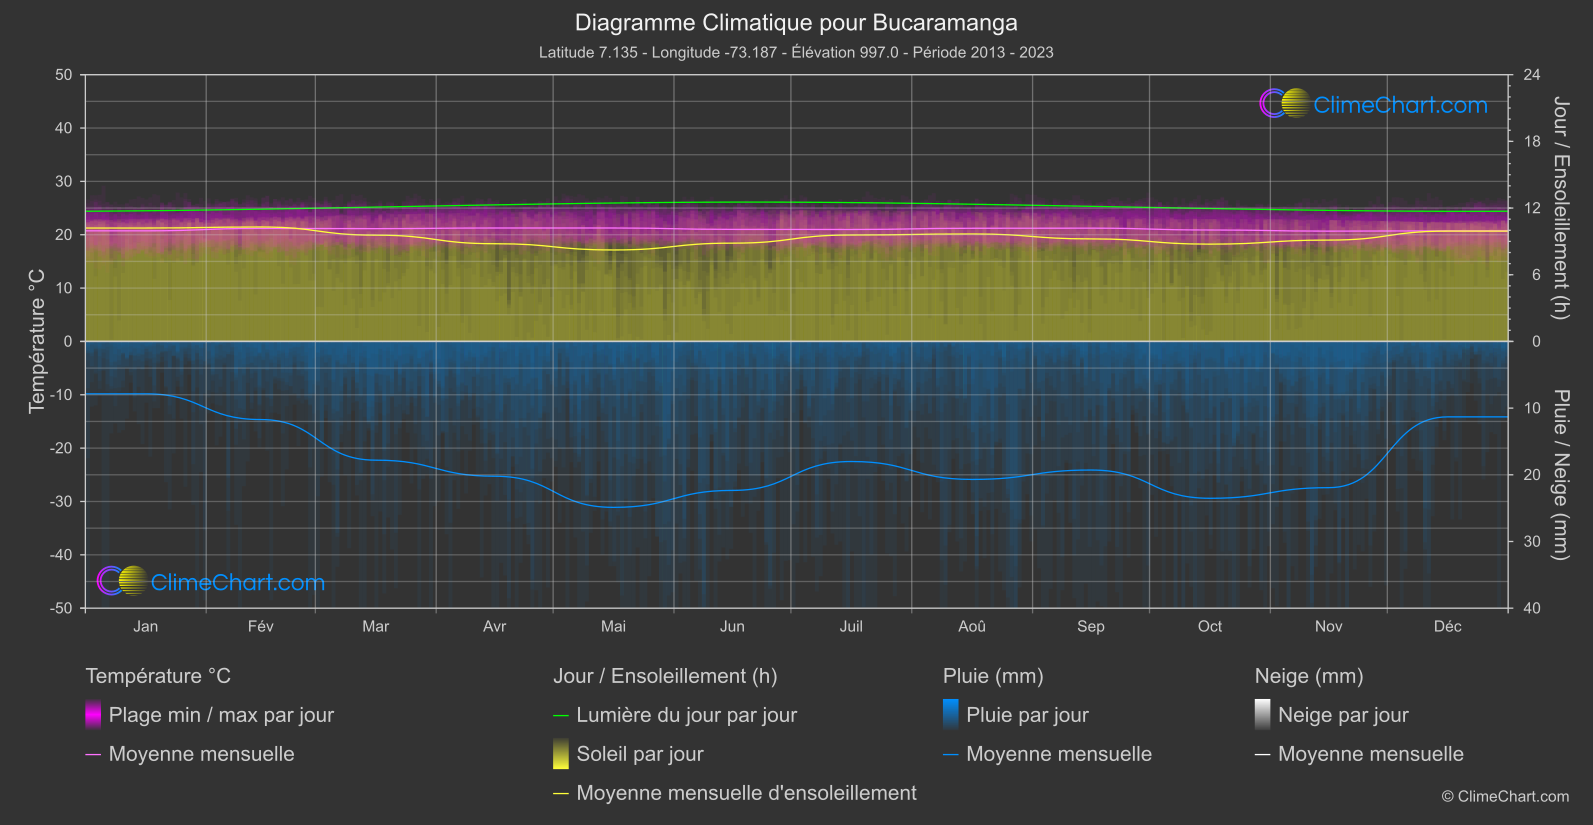
Task: Open ClimeChart.com link in bottom left corner
Action: [x=237, y=582]
